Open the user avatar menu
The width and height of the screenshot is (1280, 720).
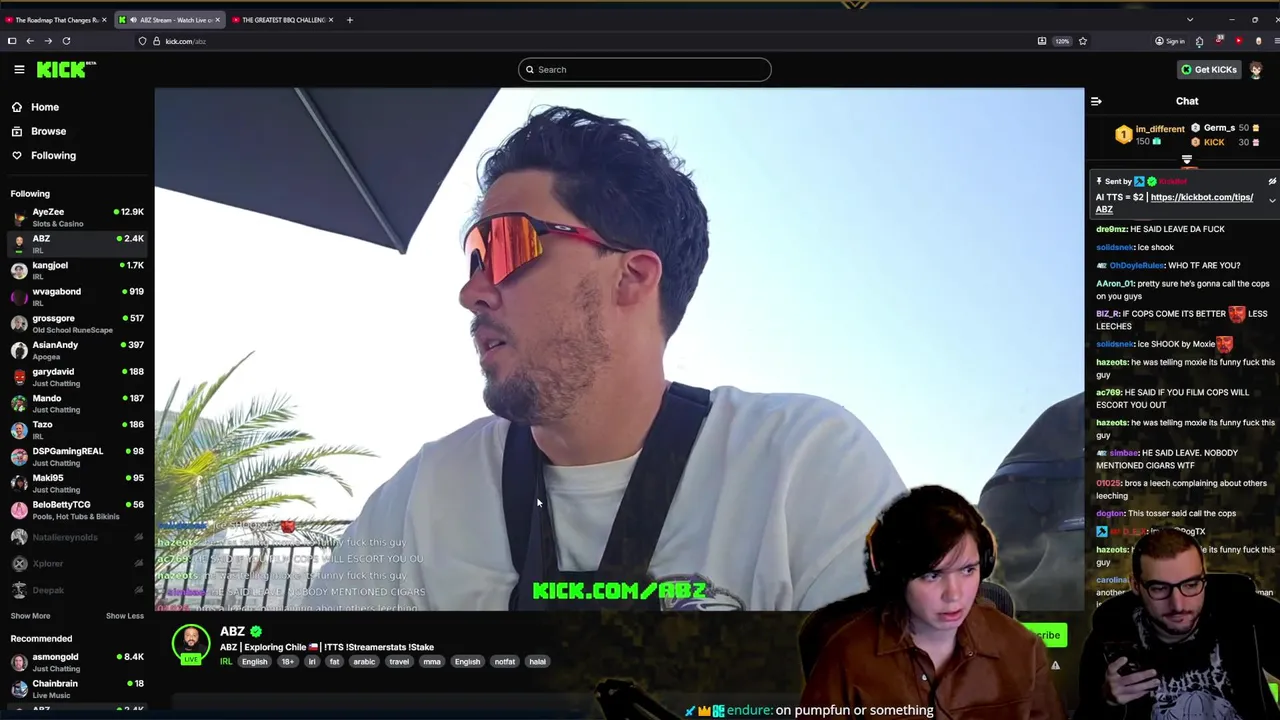pyautogui.click(x=1256, y=69)
